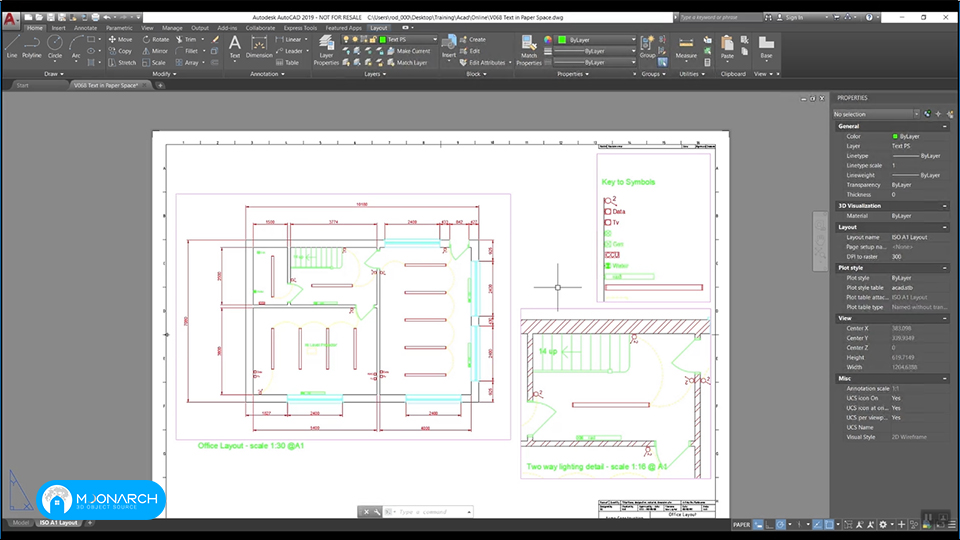This screenshot has height=540, width=960.
Task: Select the Polyline tool
Action: (x=32, y=47)
